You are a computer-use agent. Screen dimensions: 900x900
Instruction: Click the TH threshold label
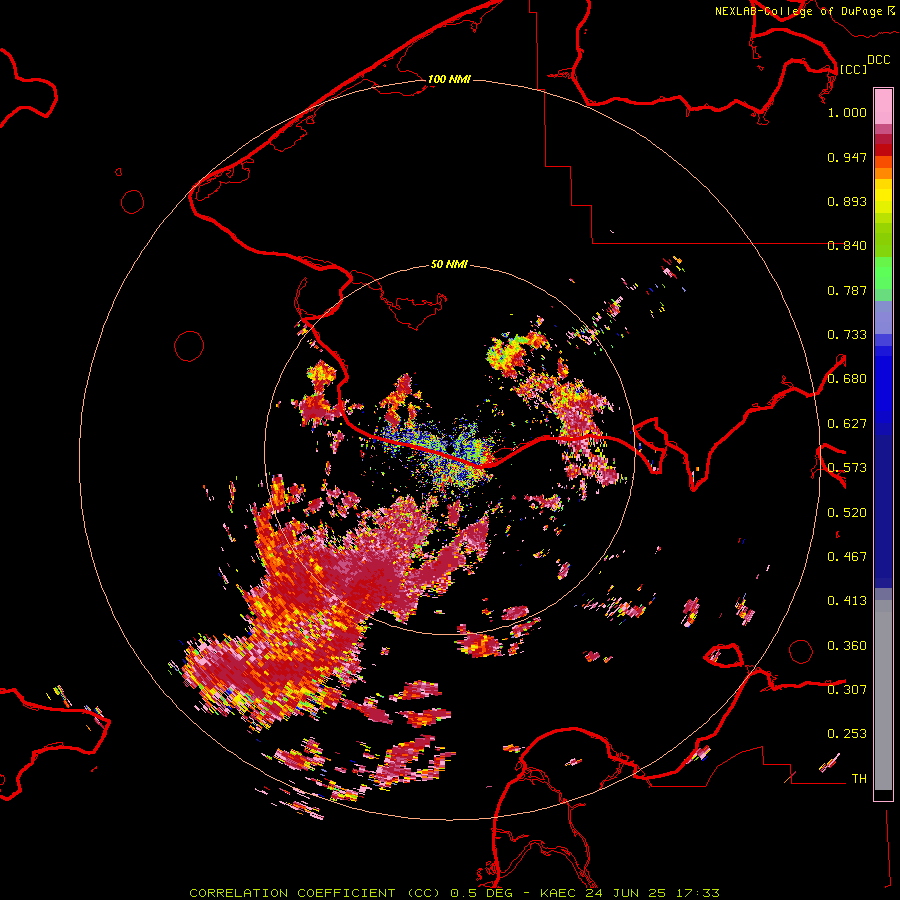coord(859,779)
